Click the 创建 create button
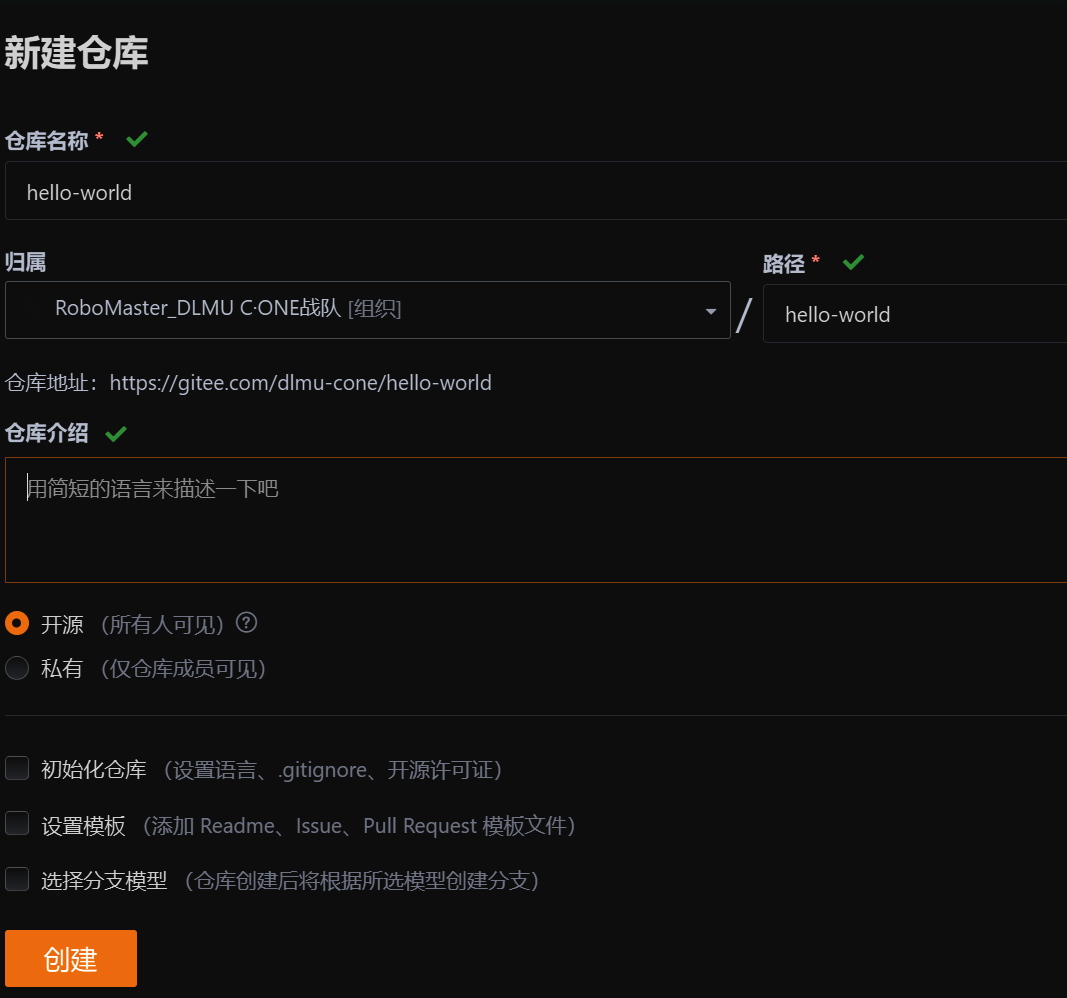1067x998 pixels. [x=71, y=959]
